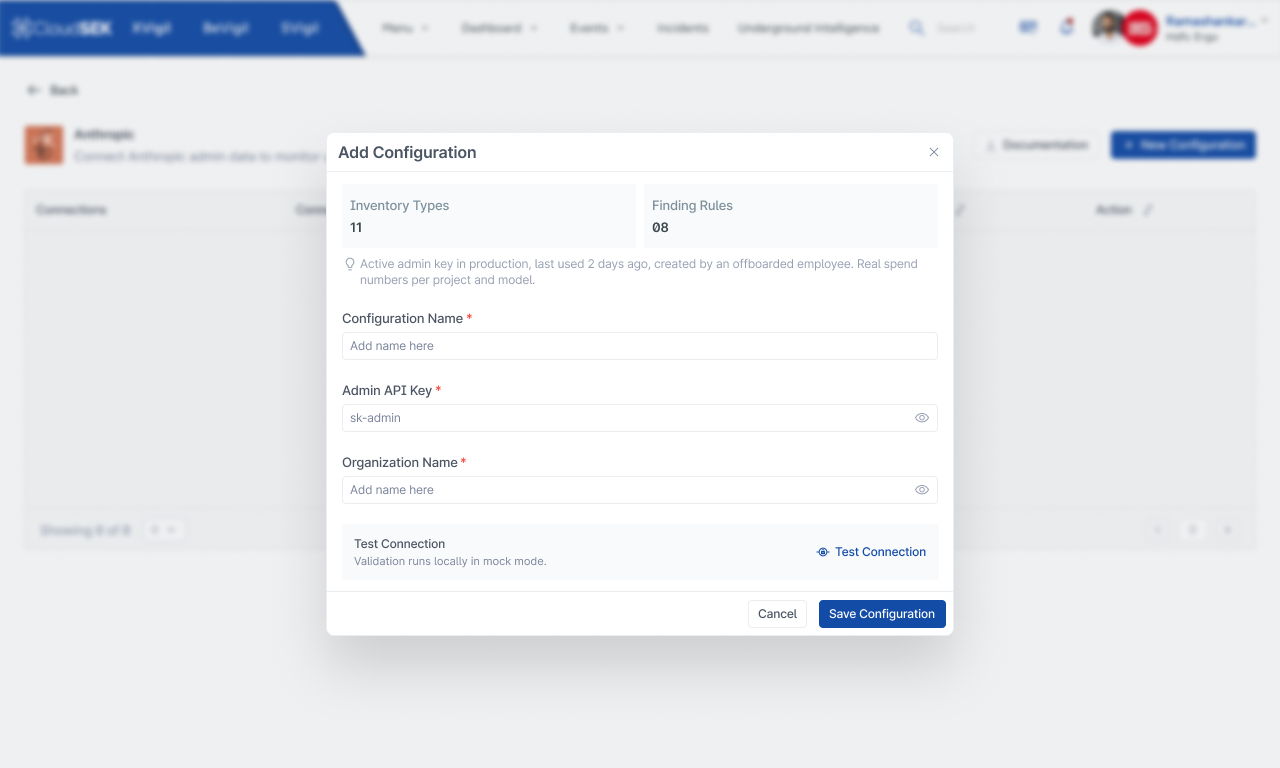Save Configuration button
The height and width of the screenshot is (768, 1280).
click(882, 614)
